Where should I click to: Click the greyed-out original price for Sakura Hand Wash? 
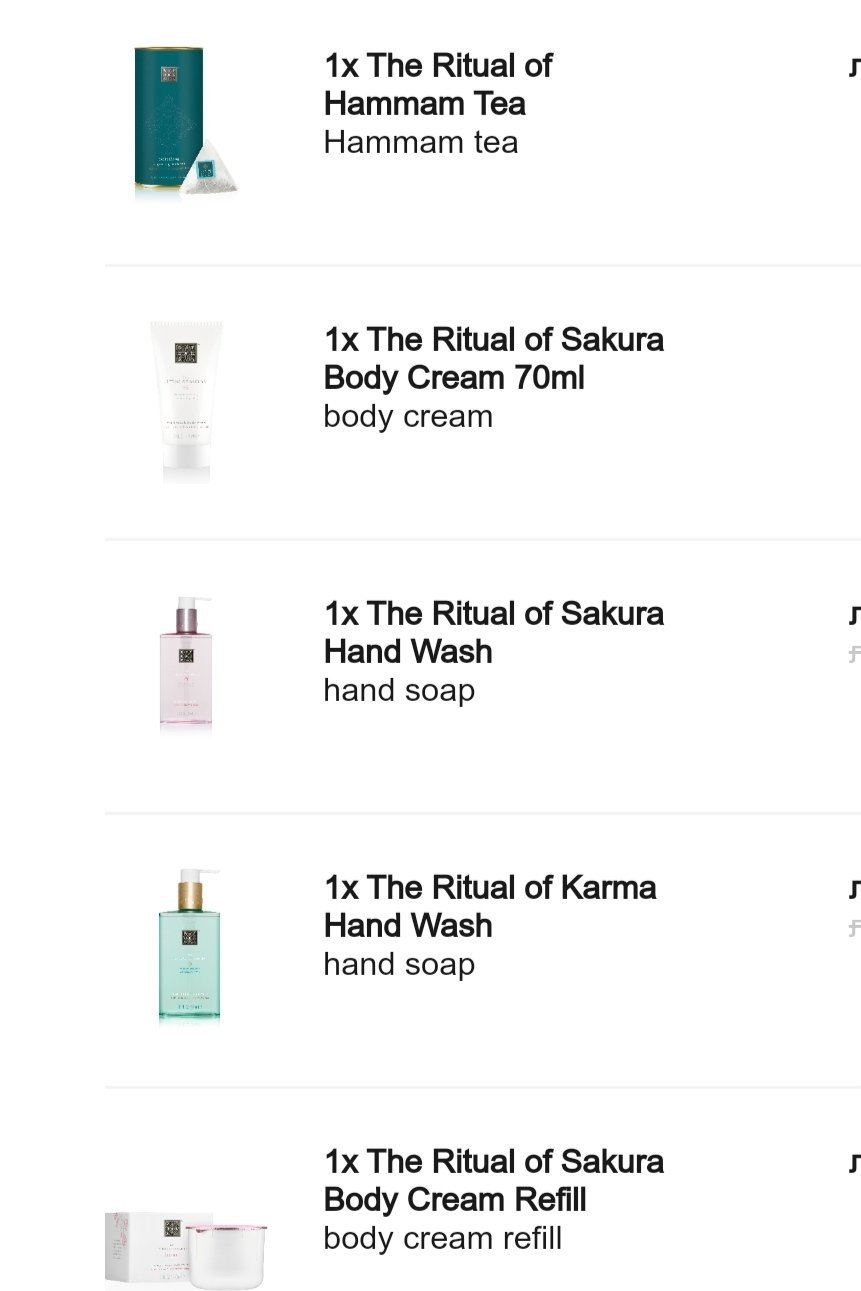(854, 655)
